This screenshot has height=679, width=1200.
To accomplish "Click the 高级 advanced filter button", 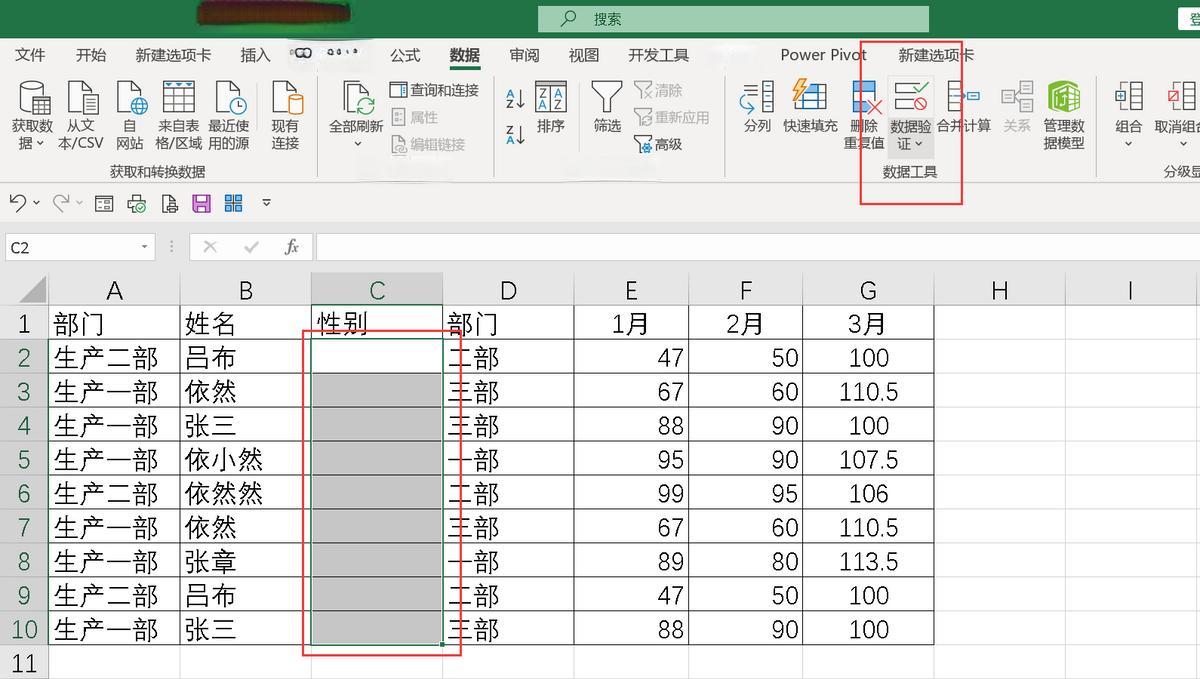I will pyautogui.click(x=658, y=145).
